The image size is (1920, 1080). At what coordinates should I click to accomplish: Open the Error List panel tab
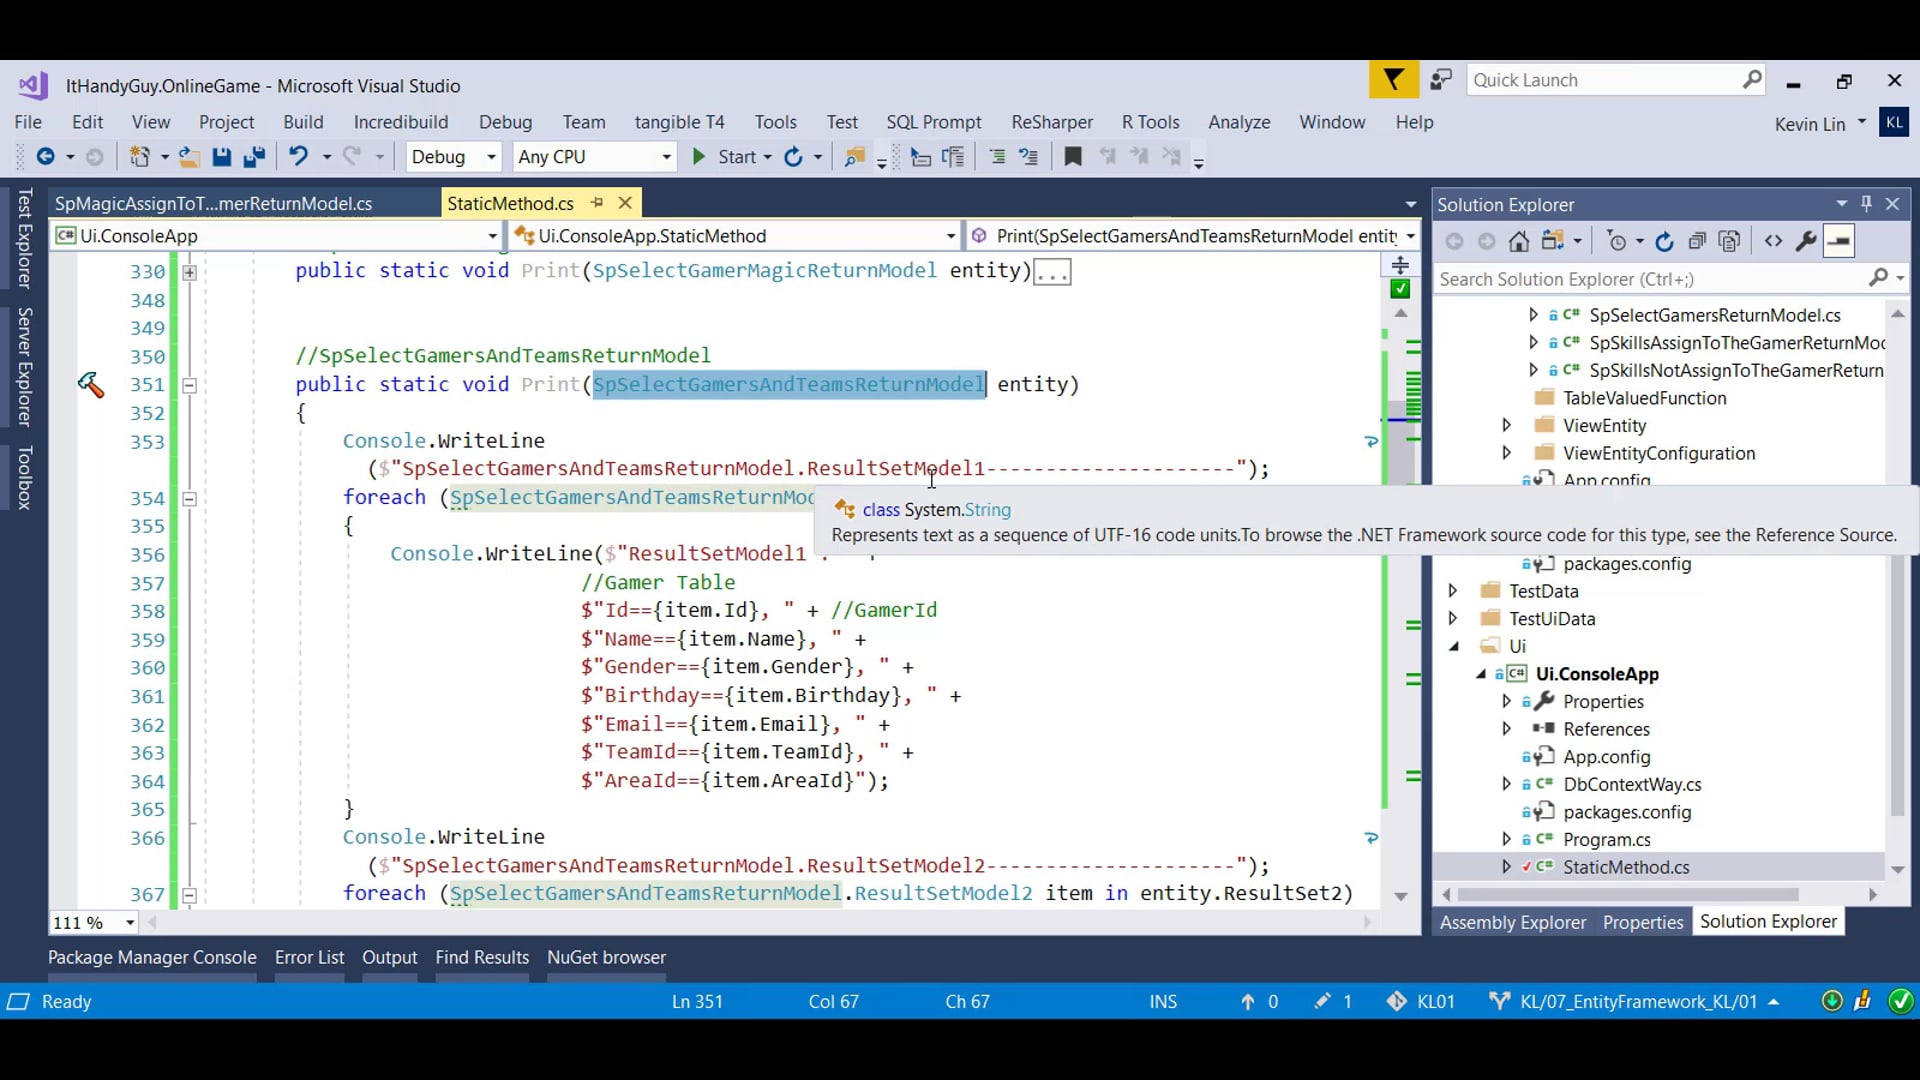309,957
